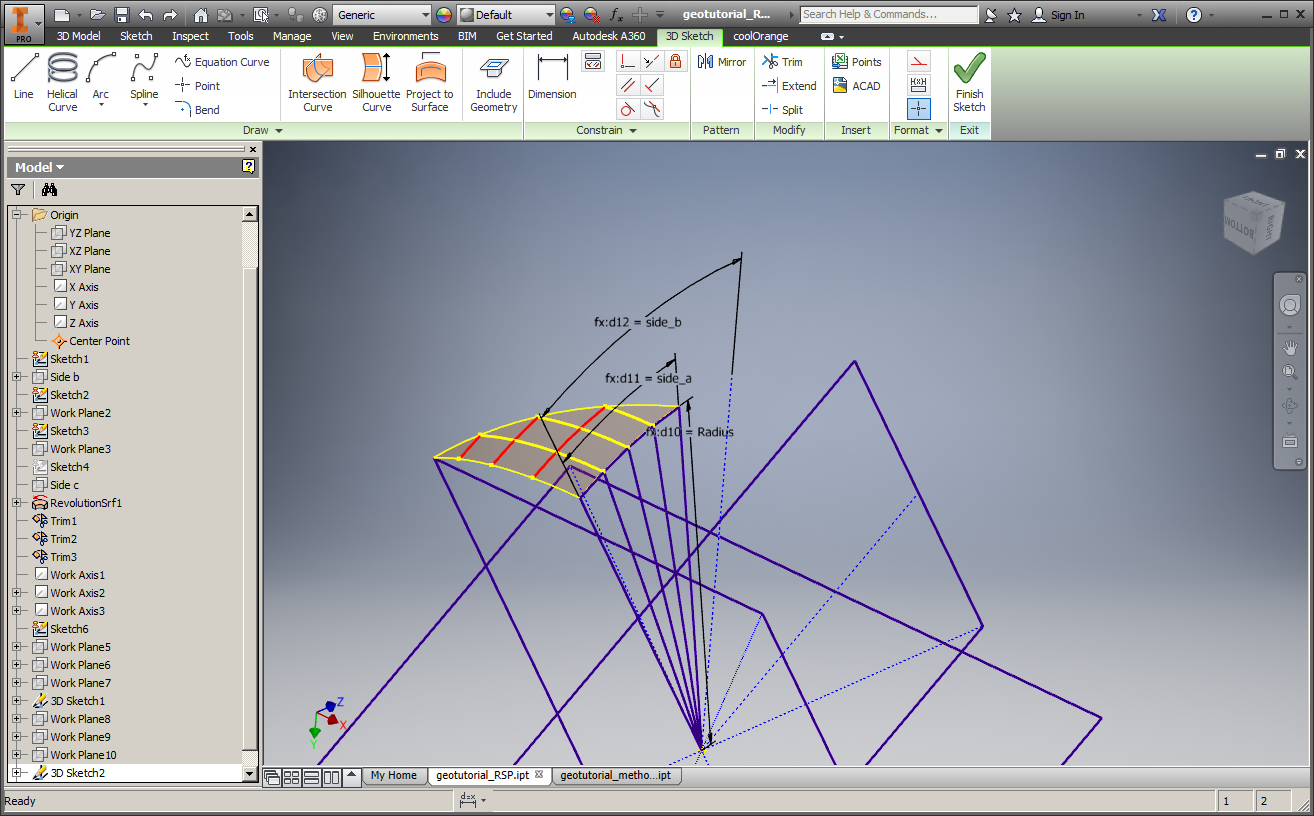Open the Manage ribbon tab

click(x=292, y=36)
